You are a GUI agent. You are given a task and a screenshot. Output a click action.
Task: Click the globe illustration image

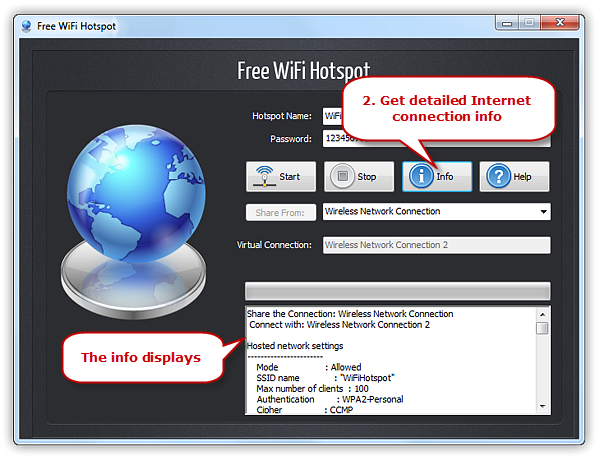tap(134, 221)
